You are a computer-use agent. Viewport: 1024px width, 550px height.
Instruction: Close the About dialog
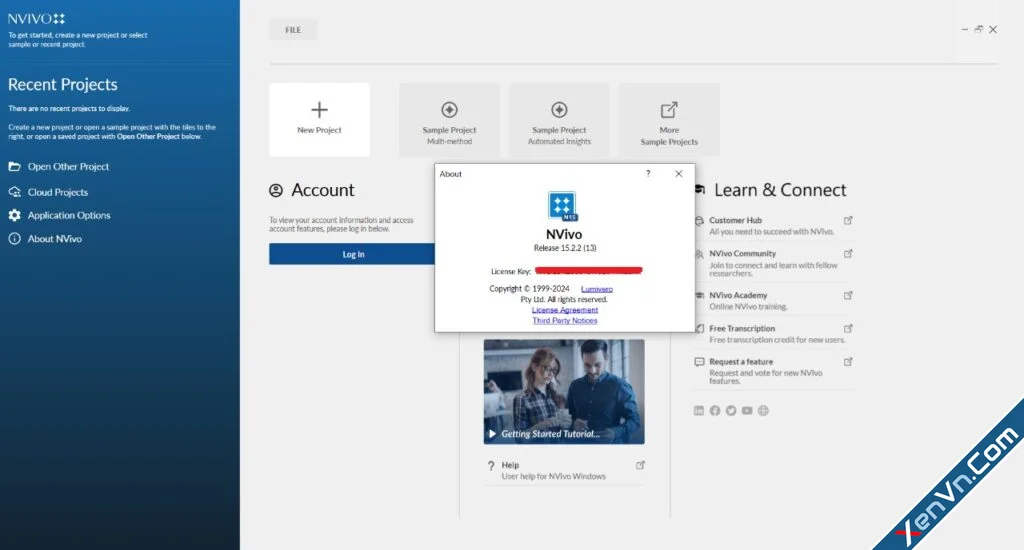[x=679, y=174]
